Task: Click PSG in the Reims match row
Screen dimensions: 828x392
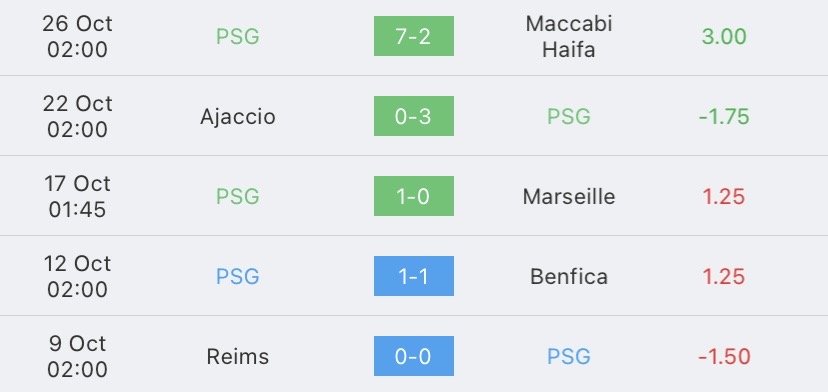Action: click(x=569, y=357)
